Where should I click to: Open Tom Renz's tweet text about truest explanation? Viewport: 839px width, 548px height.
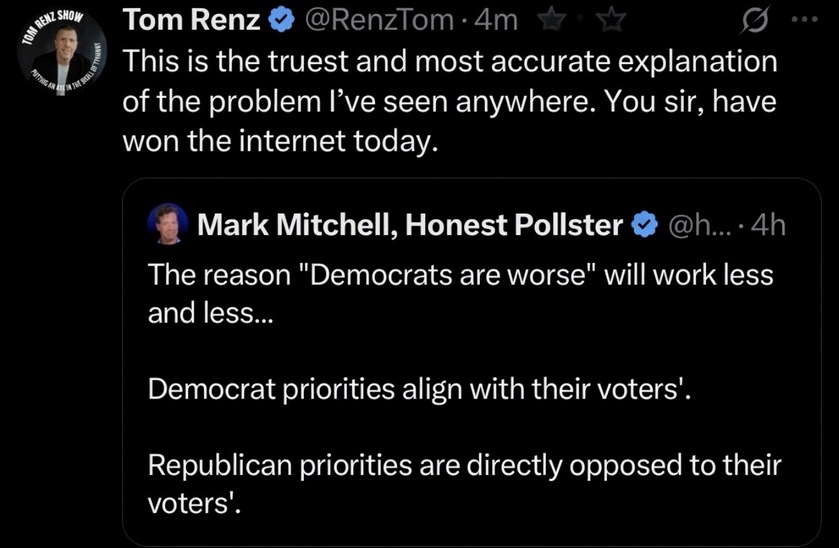449,101
